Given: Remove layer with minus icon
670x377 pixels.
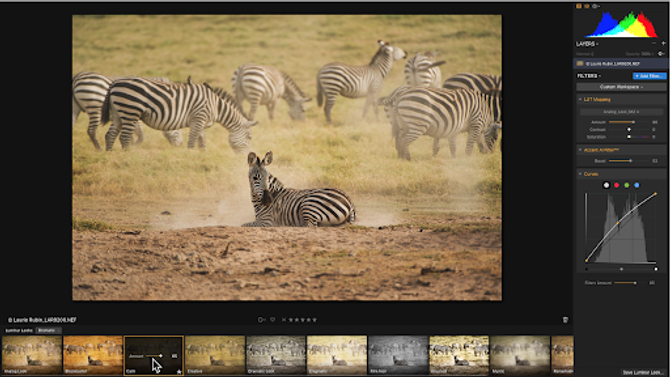Looking at the screenshot, I should [x=654, y=43].
